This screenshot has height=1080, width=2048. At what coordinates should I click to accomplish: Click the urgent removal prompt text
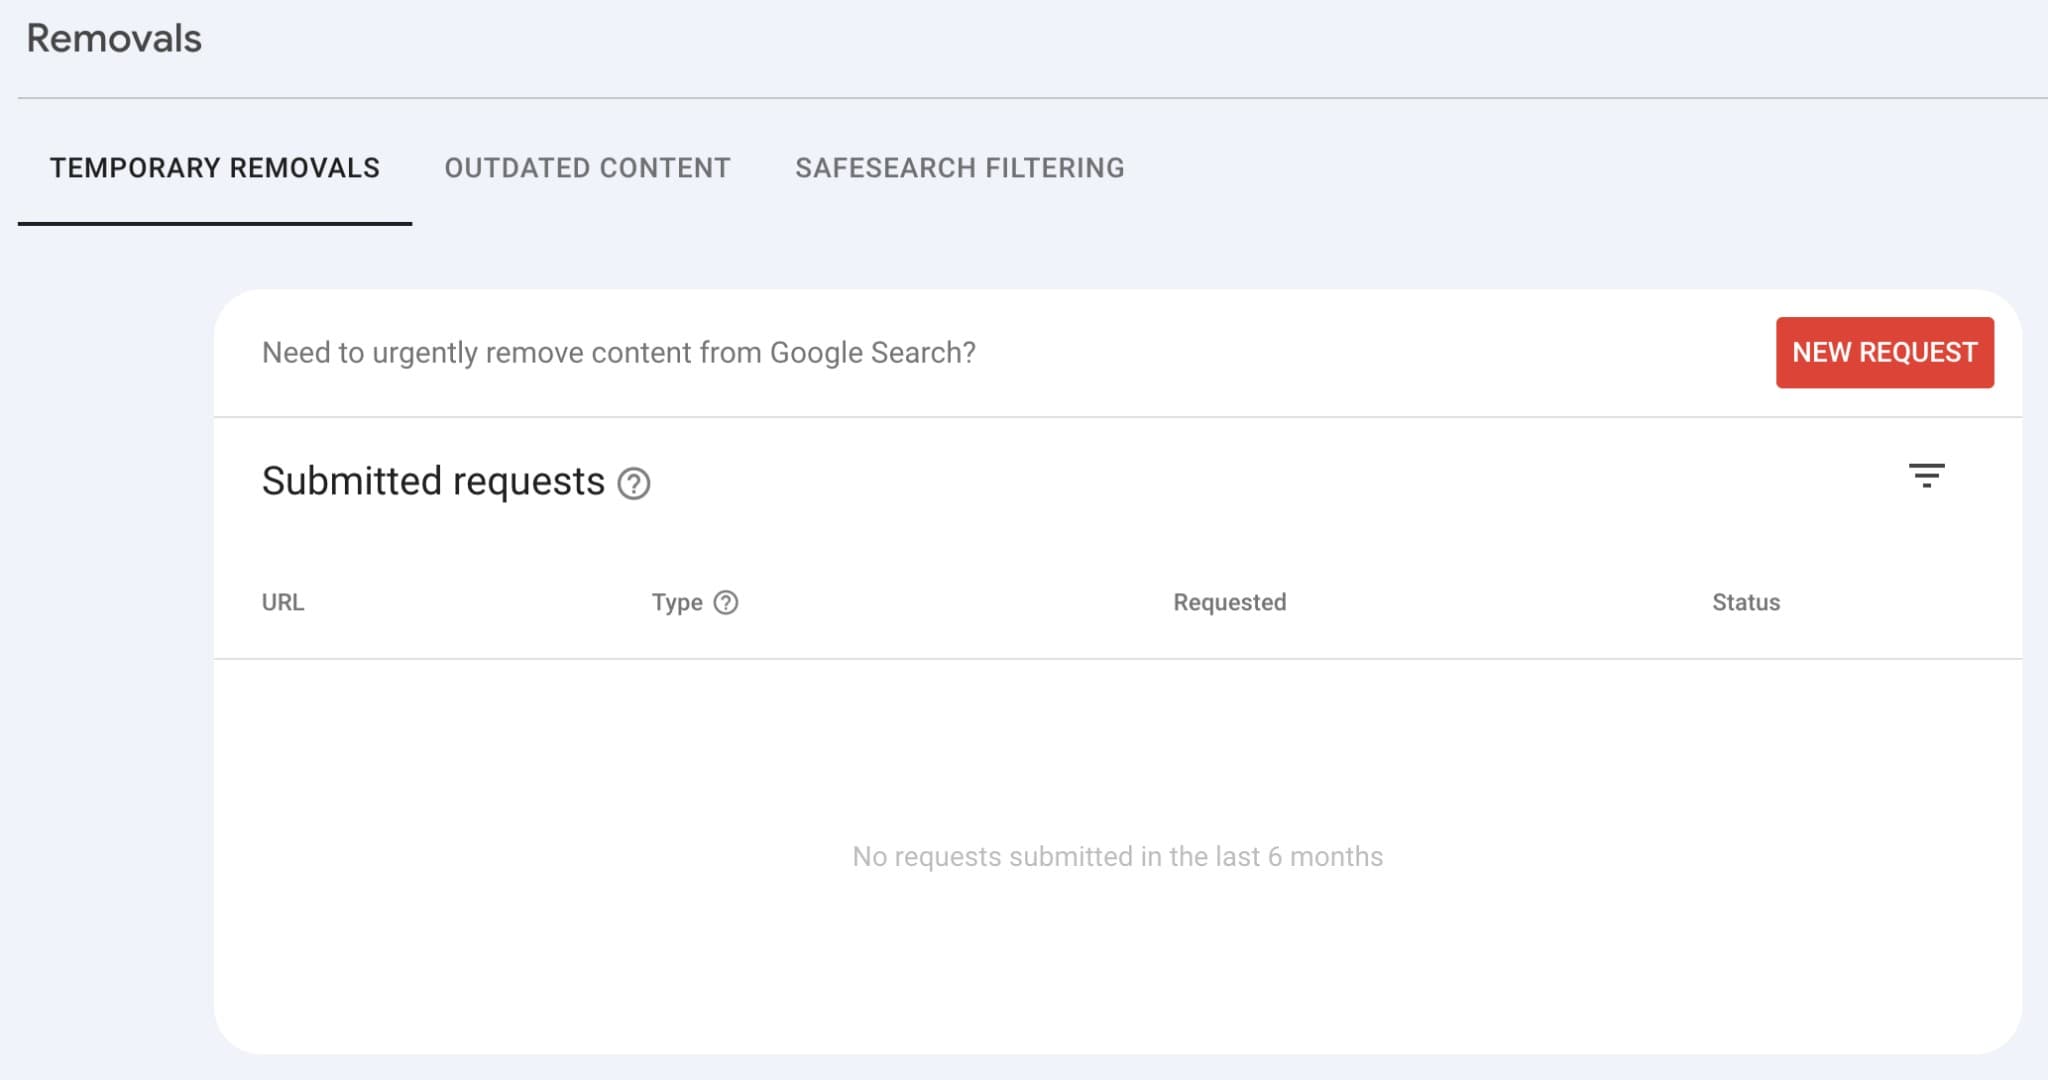click(620, 352)
